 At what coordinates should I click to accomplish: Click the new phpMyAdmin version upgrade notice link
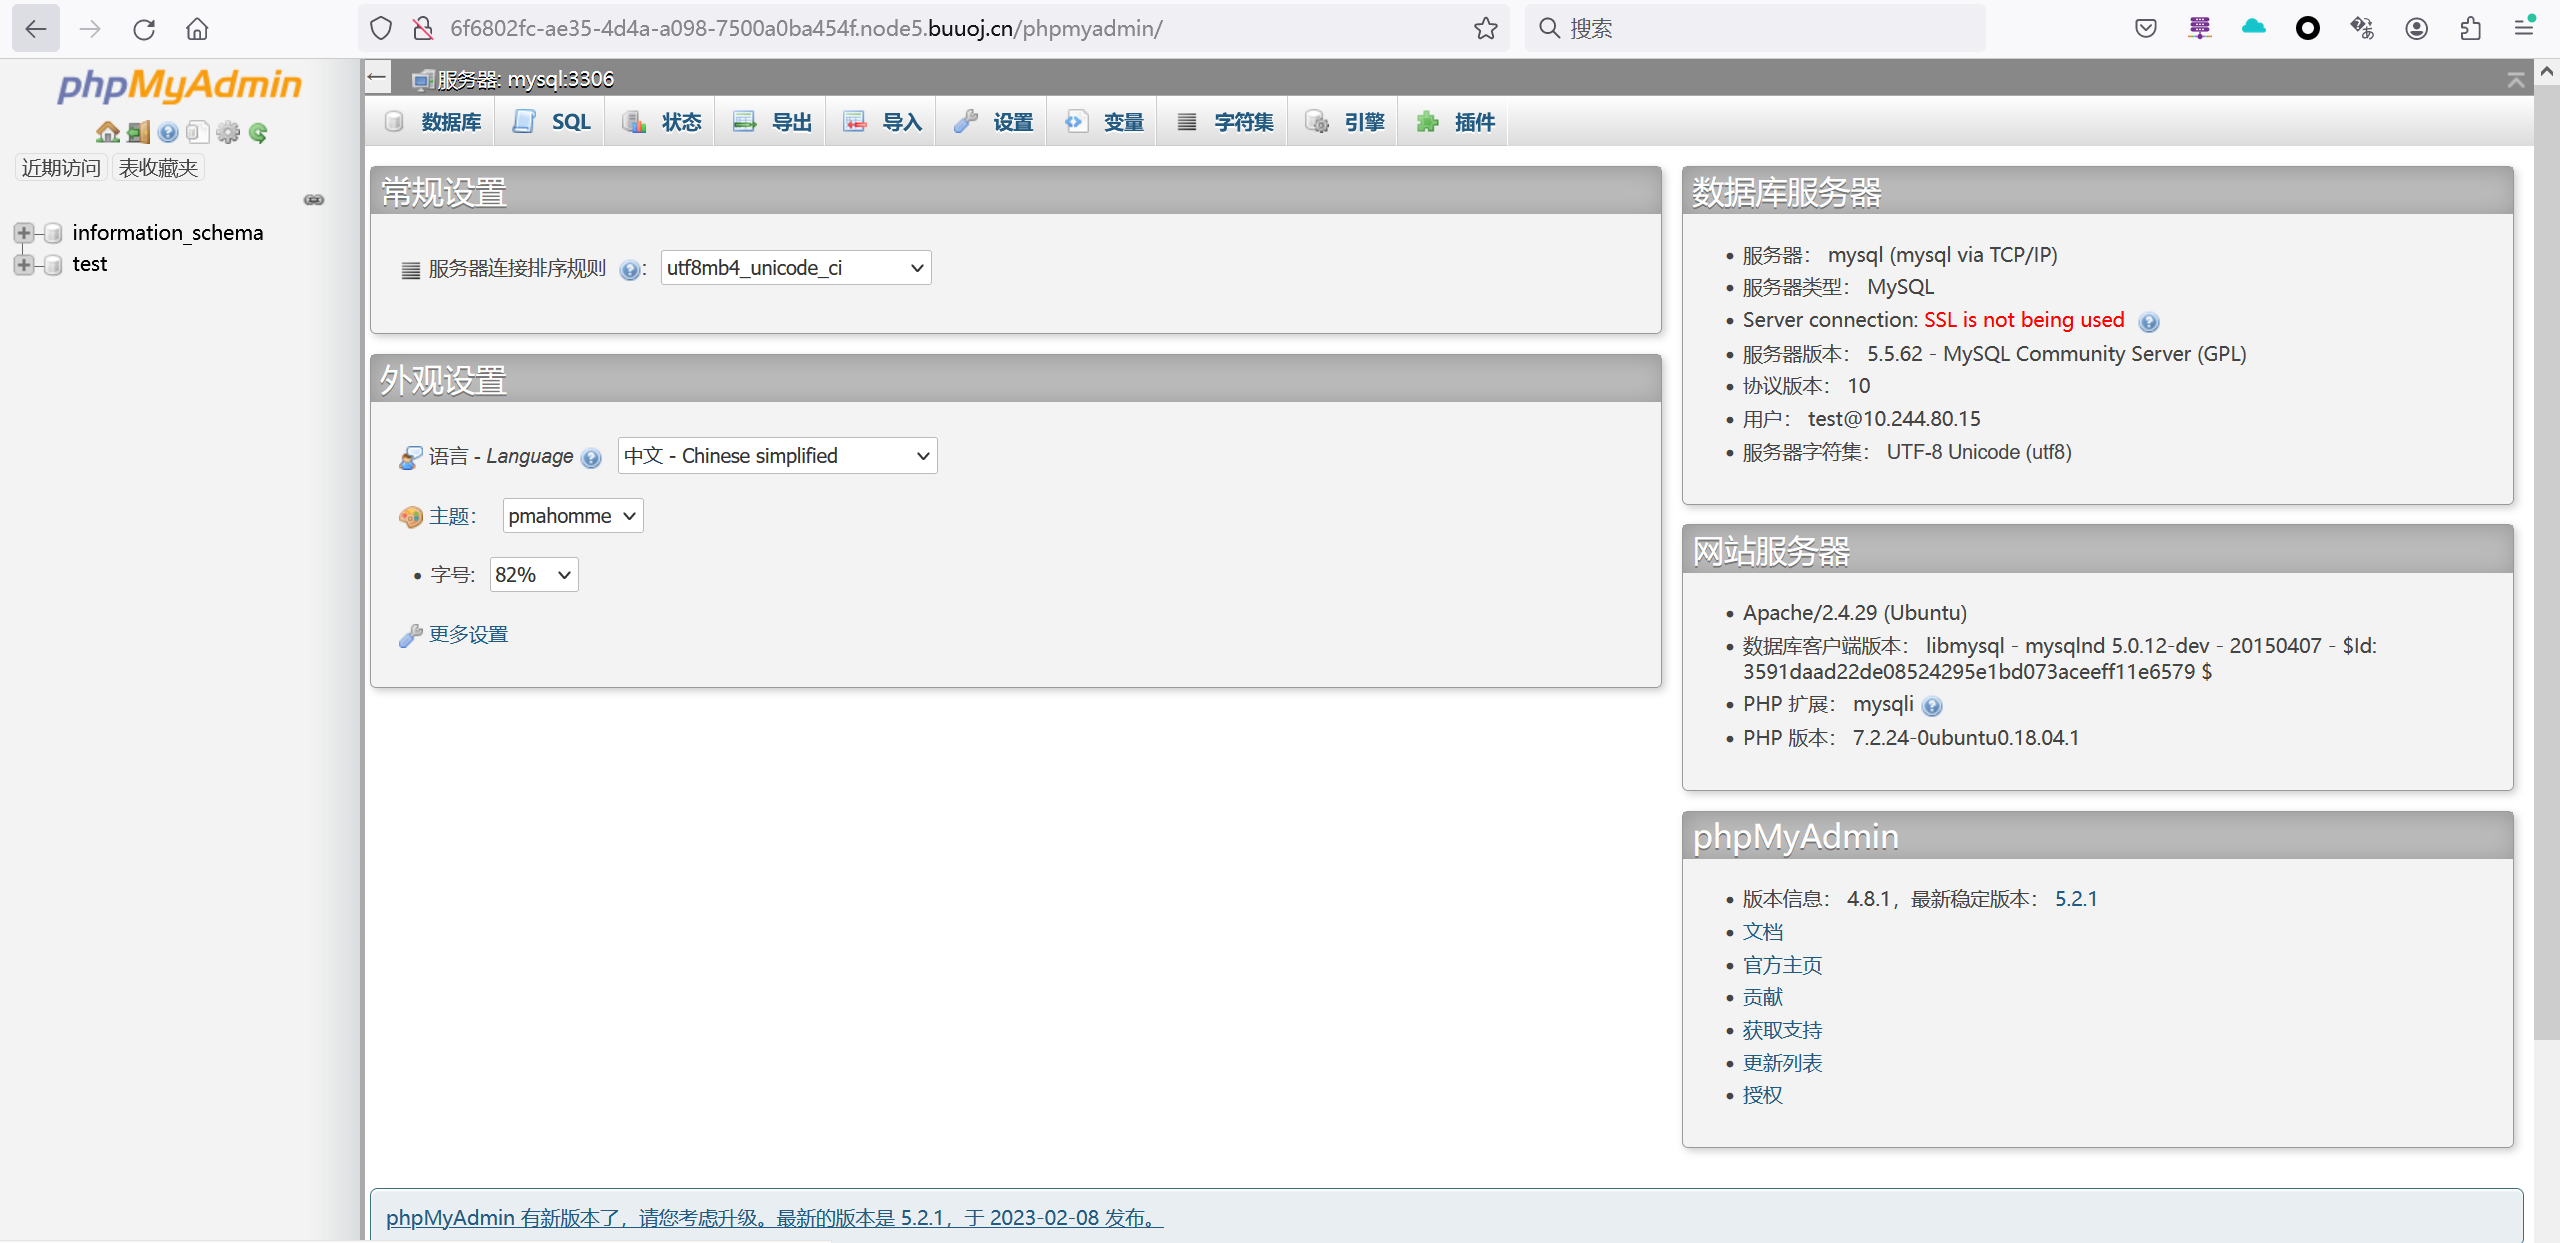coord(774,1218)
